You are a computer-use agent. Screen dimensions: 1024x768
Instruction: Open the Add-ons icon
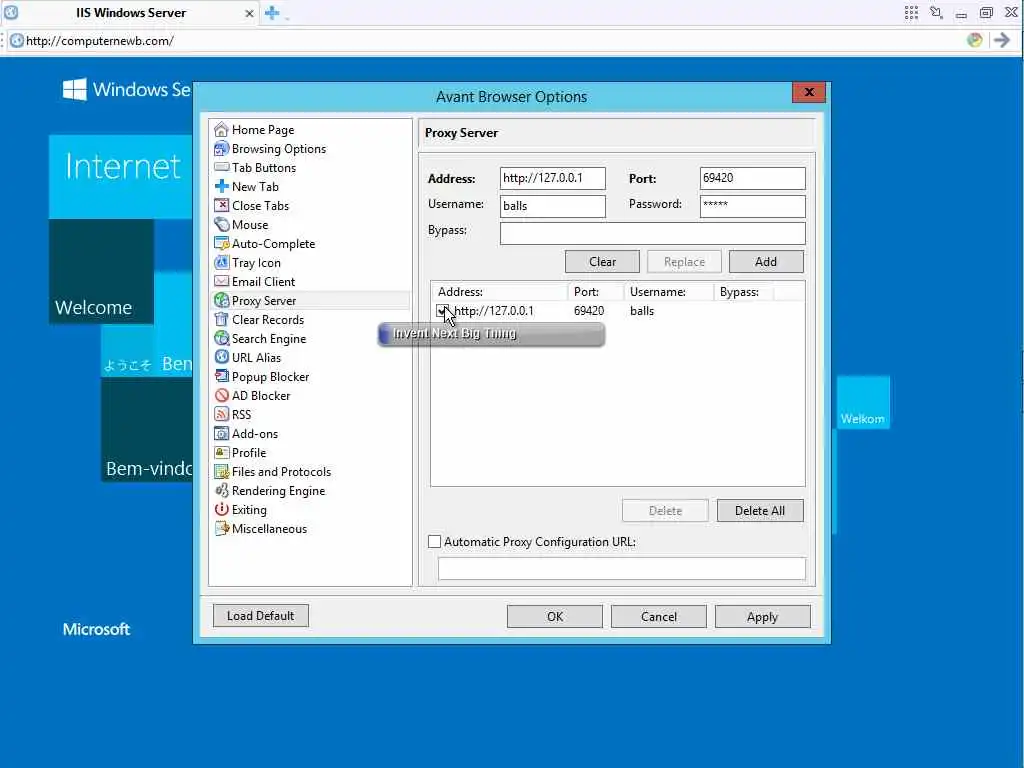[x=221, y=433]
